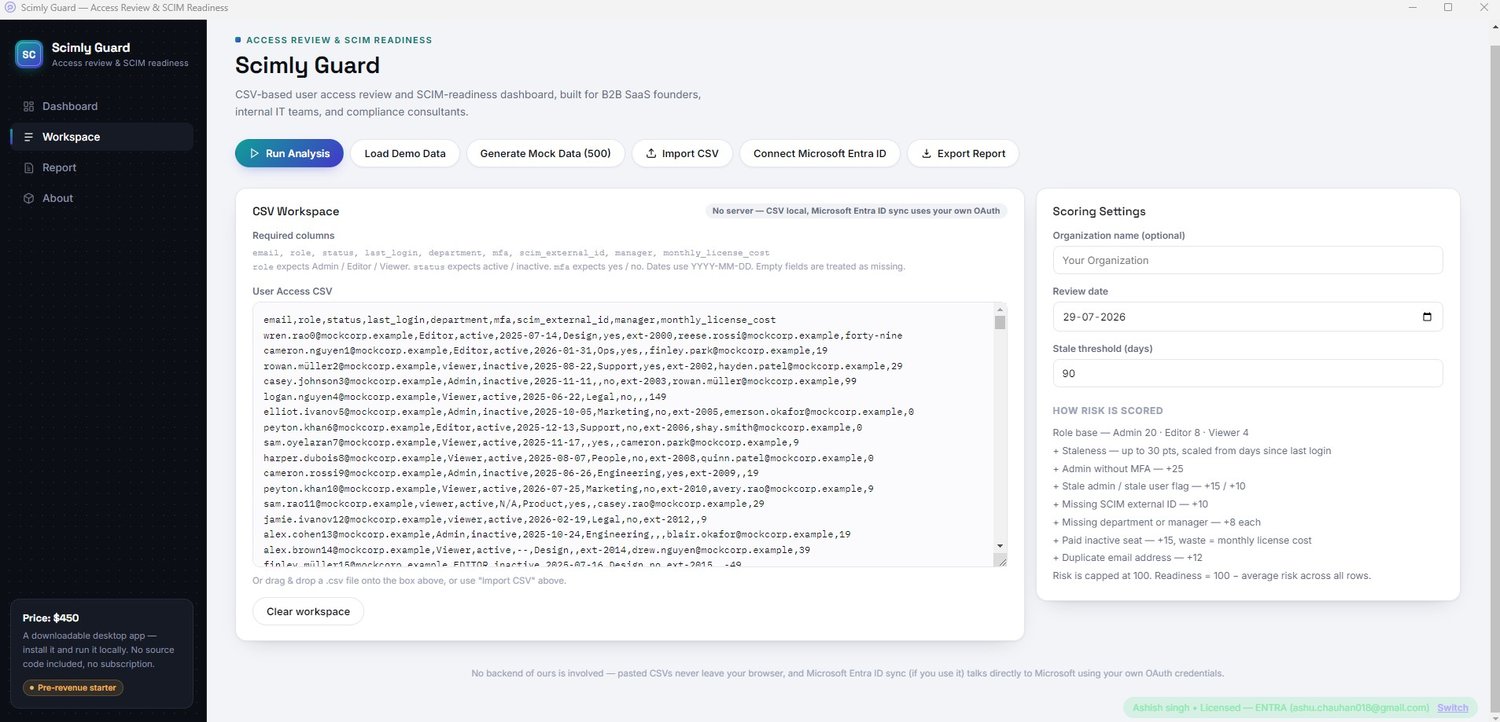1500x722 pixels.
Task: Click the About cube icon
Action: tap(29, 198)
